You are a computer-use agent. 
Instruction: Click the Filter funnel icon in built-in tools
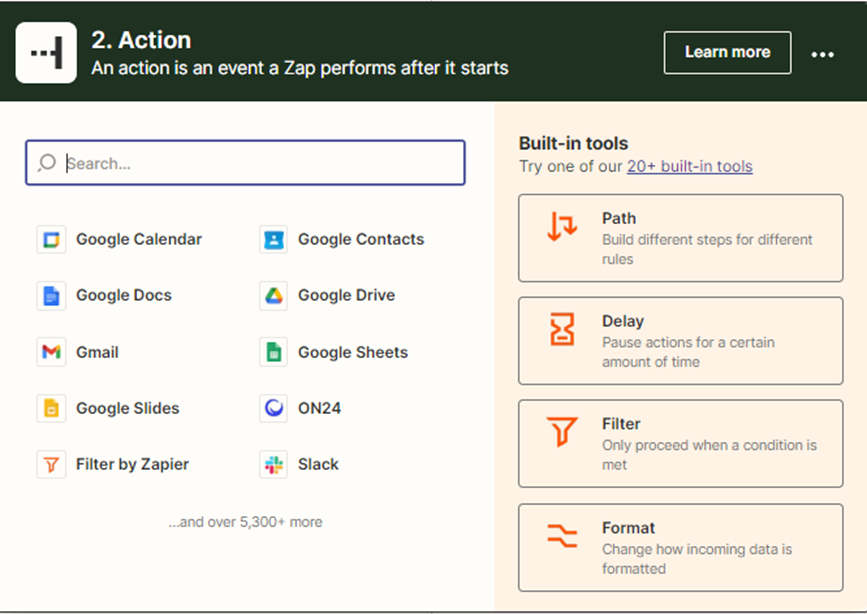pos(562,431)
